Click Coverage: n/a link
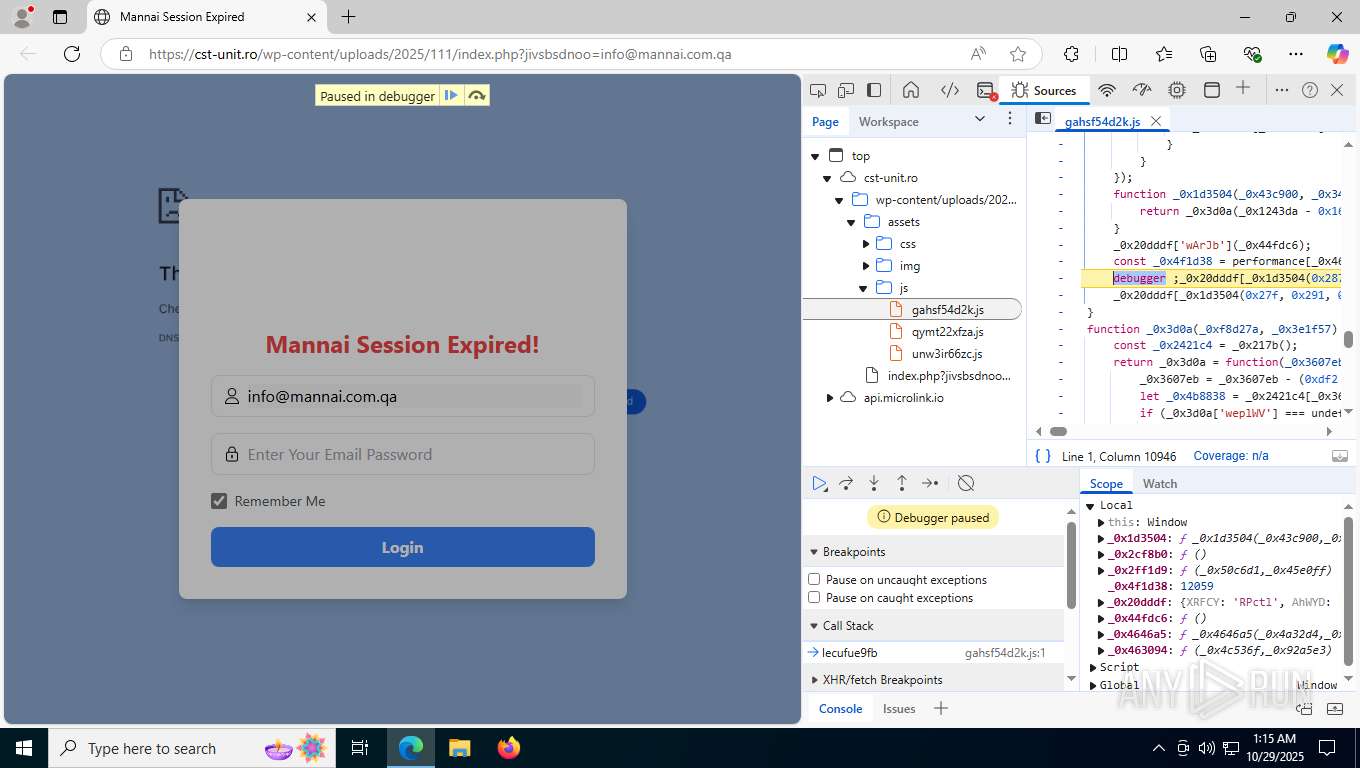 point(1231,456)
